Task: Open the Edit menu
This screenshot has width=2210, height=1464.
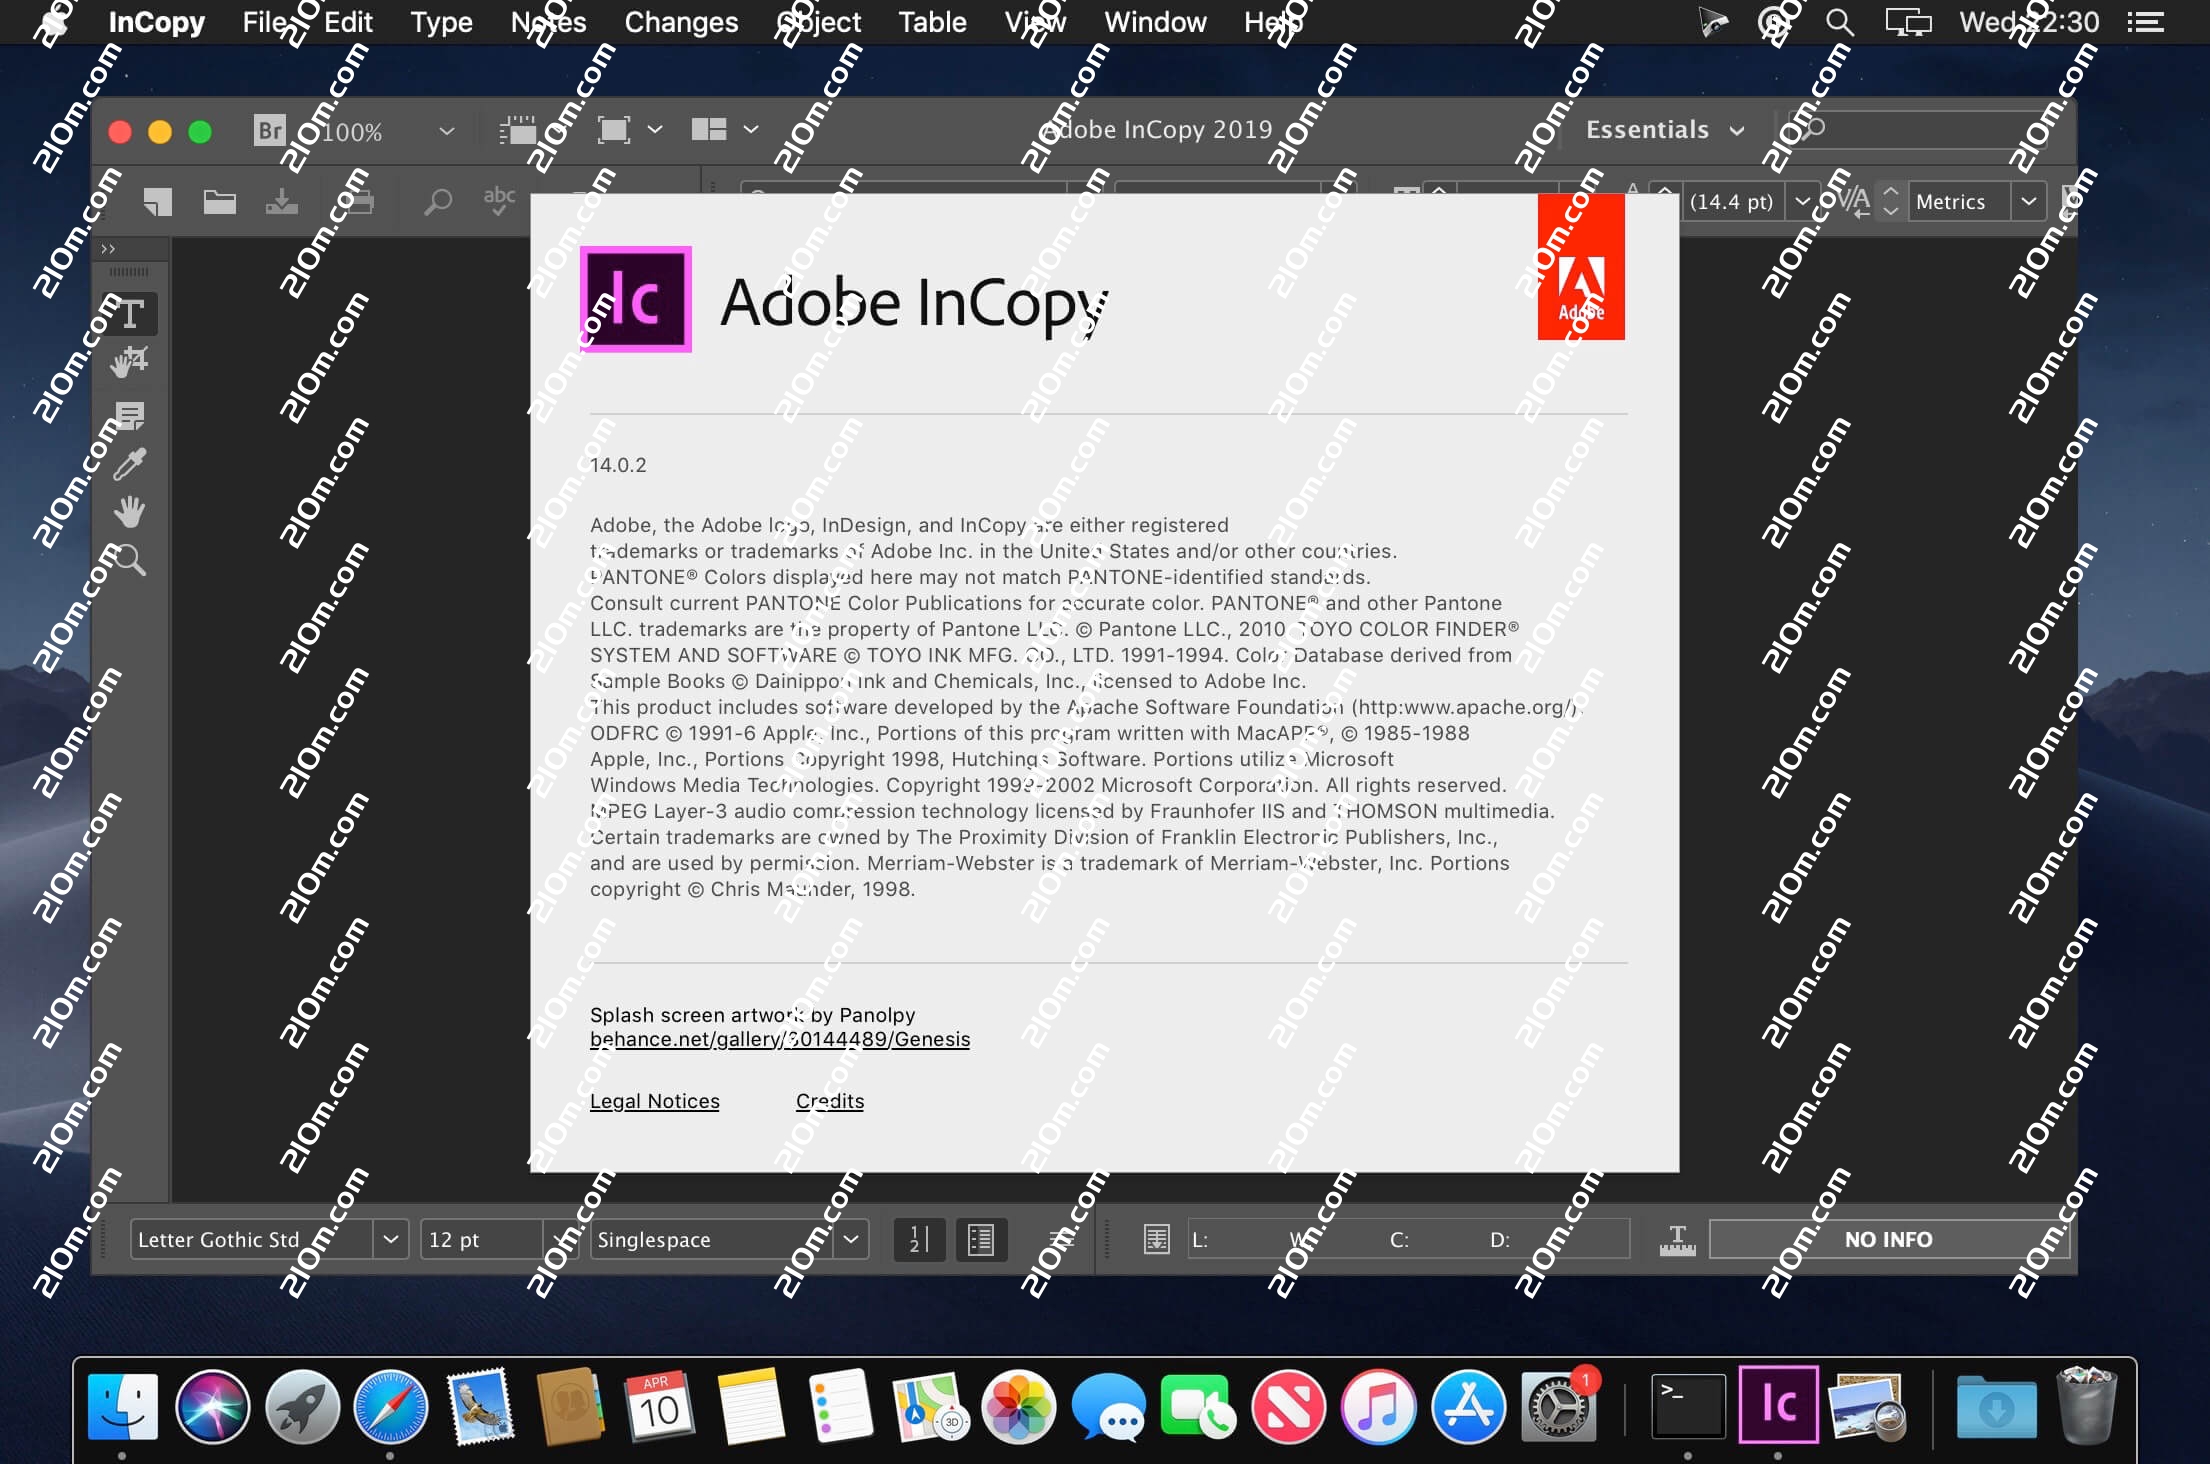Action: tap(348, 22)
